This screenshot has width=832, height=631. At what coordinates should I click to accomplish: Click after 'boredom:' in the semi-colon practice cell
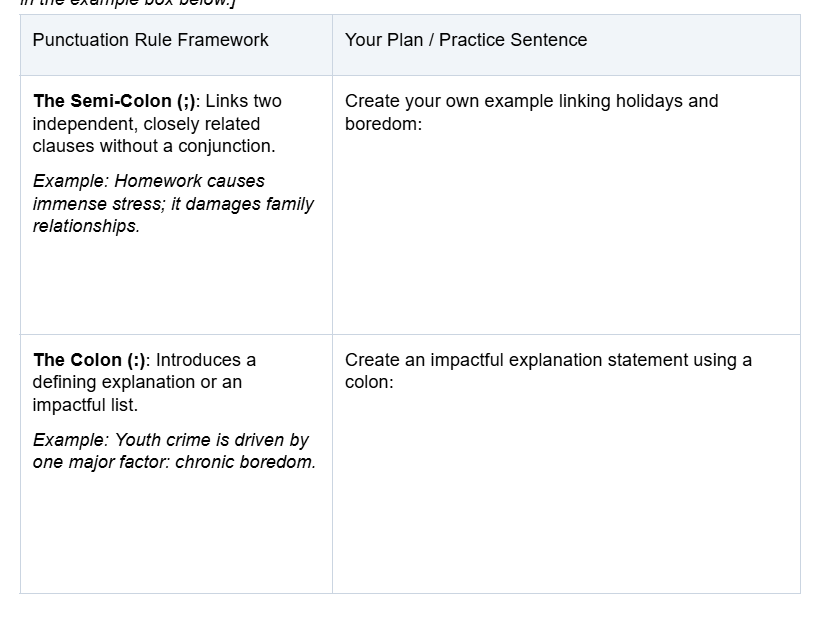coord(427,124)
